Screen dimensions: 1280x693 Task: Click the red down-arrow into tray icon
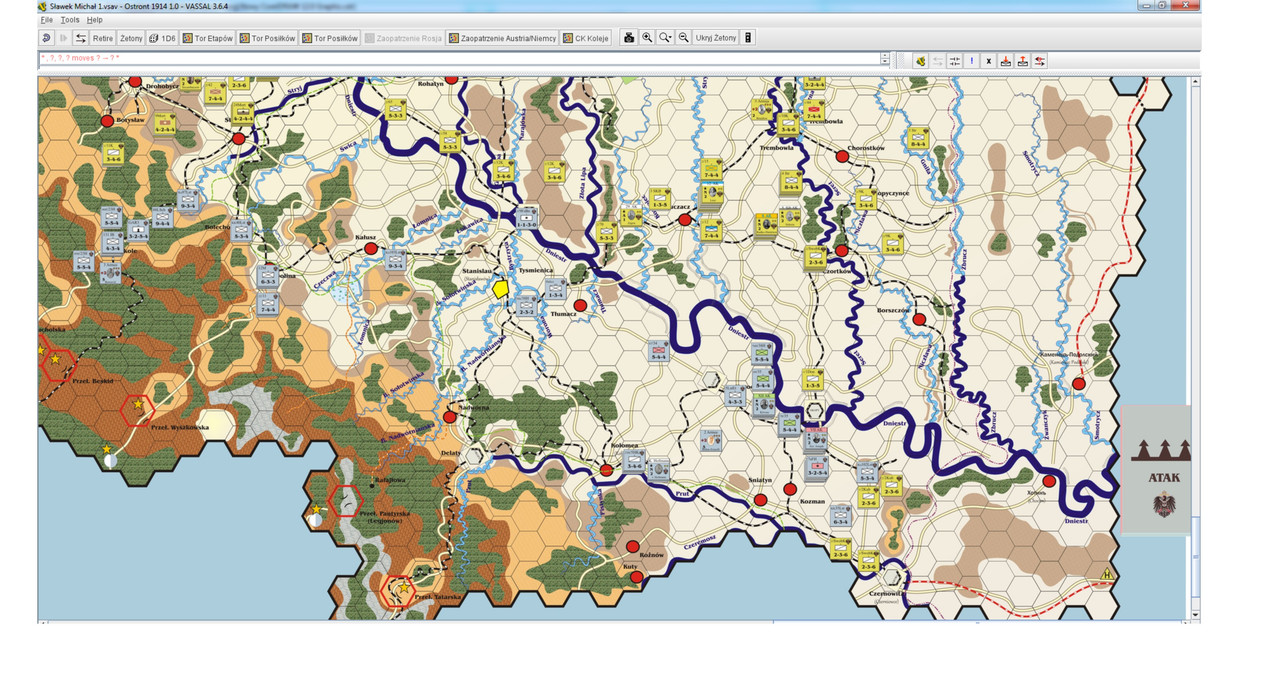(1006, 61)
